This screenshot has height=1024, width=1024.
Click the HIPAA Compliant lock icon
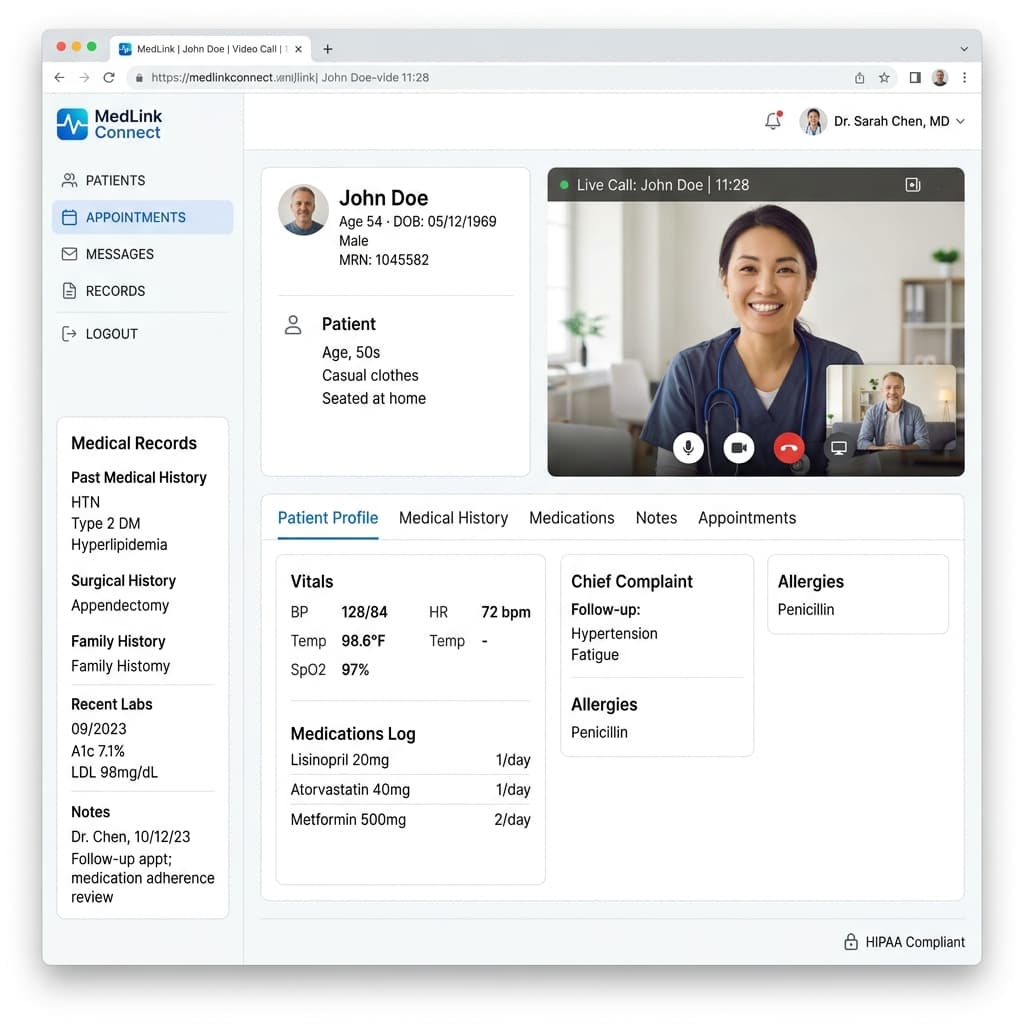point(851,942)
